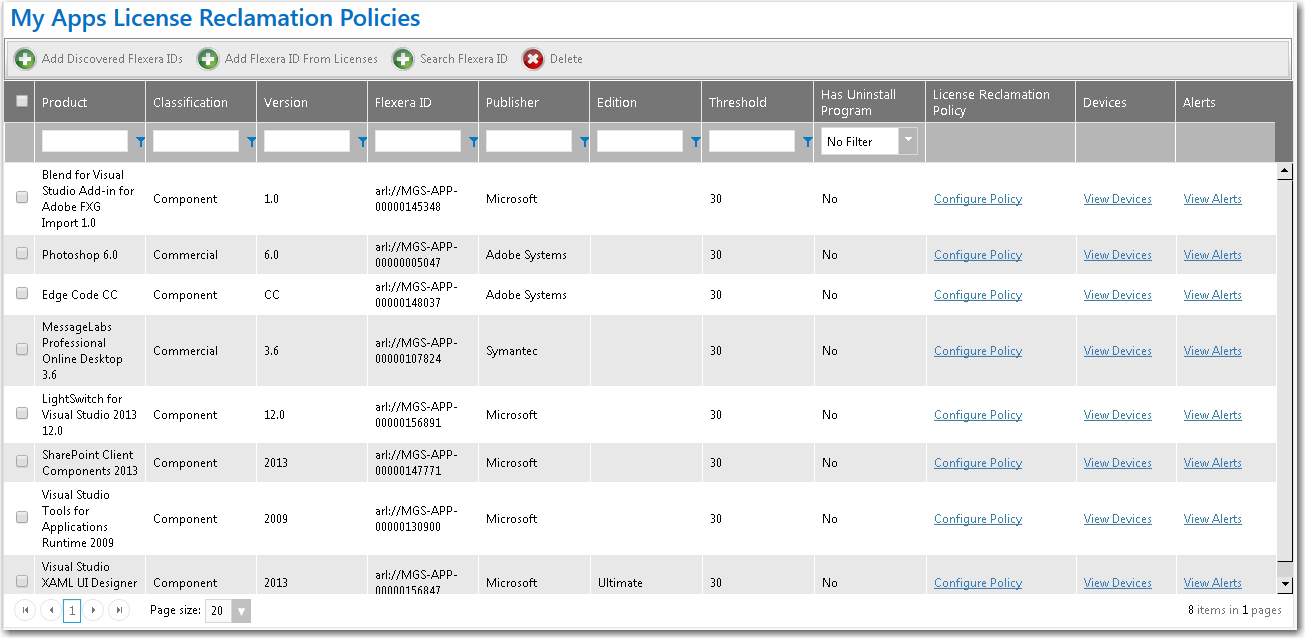This screenshot has height=638, width=1305.
Task: Click page number 1 in pager
Action: pyautogui.click(x=72, y=610)
